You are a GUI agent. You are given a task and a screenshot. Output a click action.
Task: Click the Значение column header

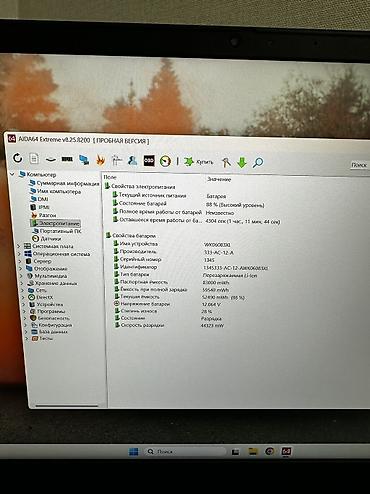pyautogui.click(x=219, y=179)
